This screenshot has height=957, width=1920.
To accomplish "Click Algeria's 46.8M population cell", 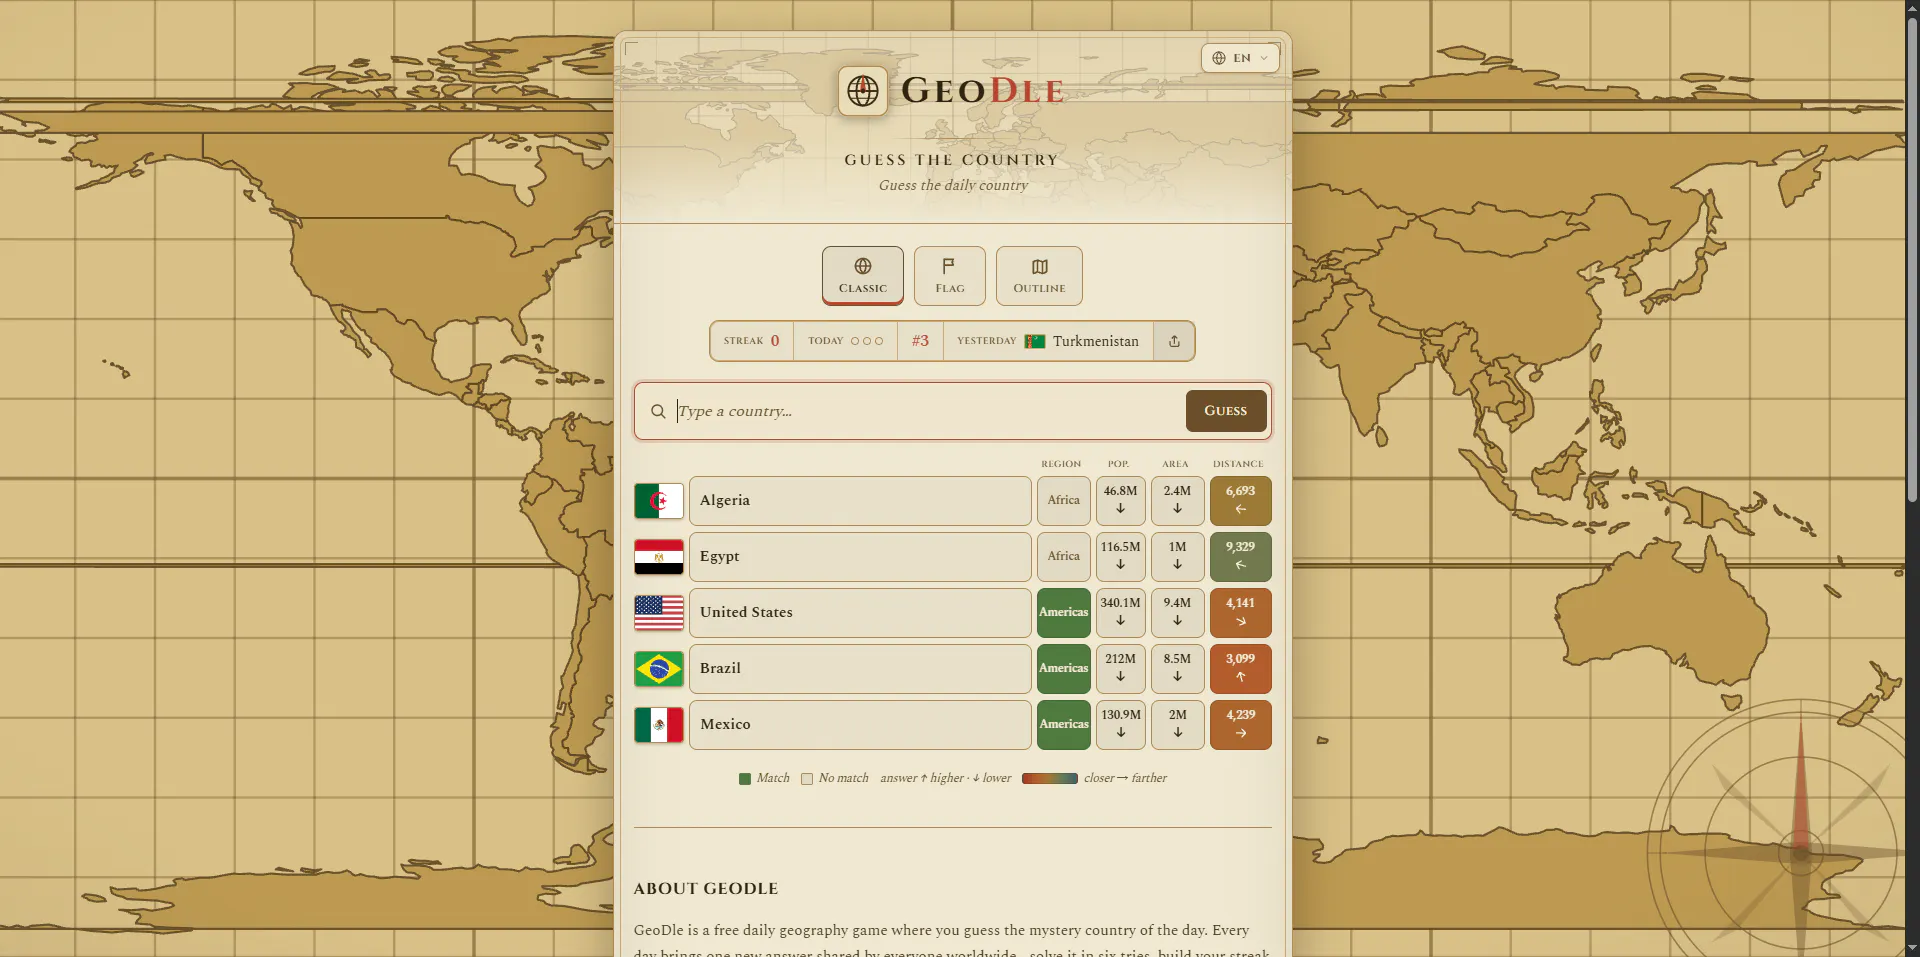I will (1121, 501).
